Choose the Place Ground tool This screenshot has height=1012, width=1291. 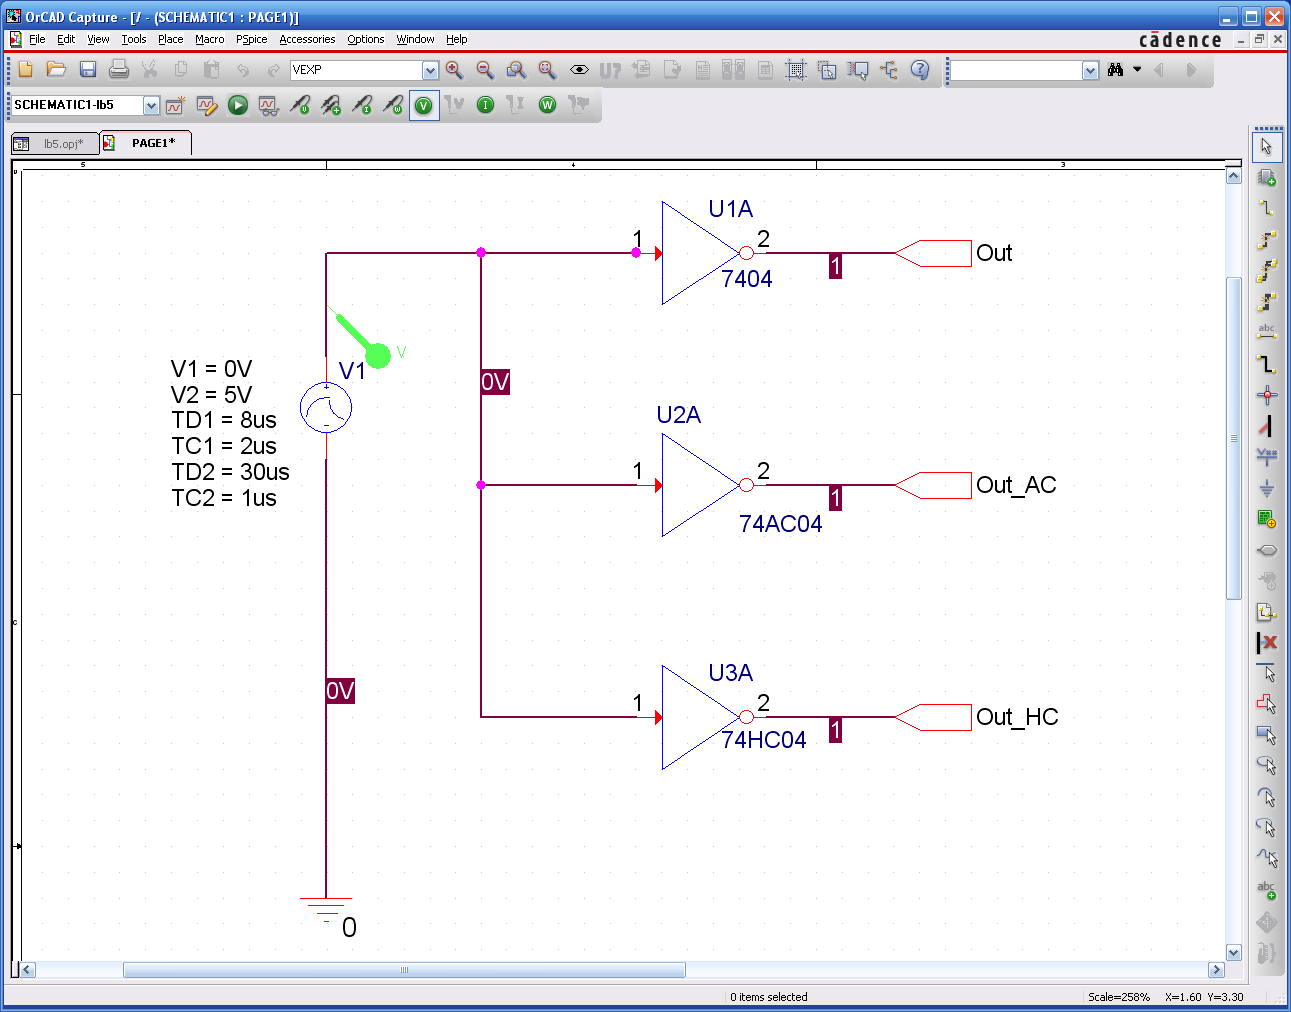[1267, 488]
